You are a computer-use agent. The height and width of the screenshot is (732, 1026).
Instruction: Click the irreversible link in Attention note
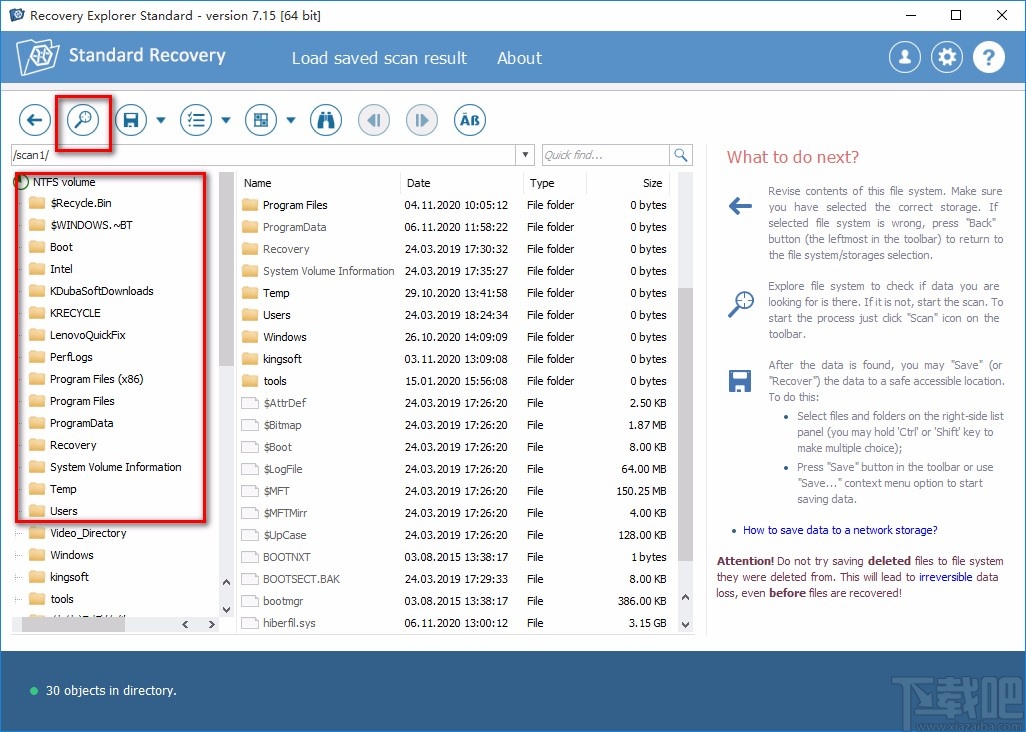click(x=946, y=577)
